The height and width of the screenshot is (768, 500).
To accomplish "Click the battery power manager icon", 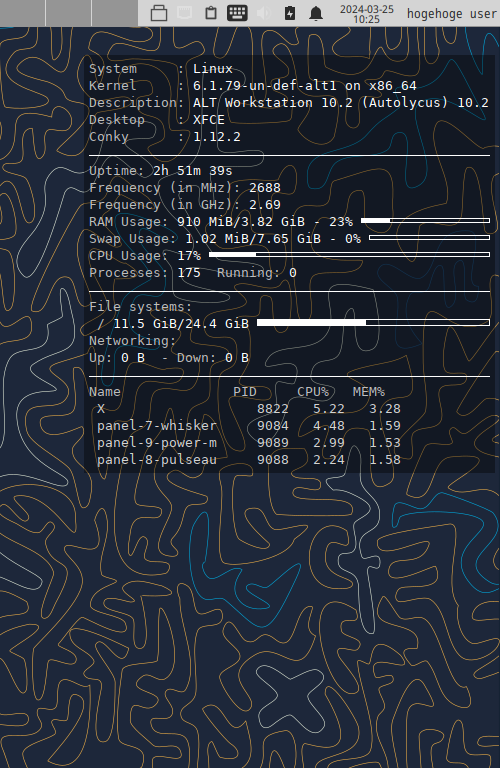I will click(290, 13).
